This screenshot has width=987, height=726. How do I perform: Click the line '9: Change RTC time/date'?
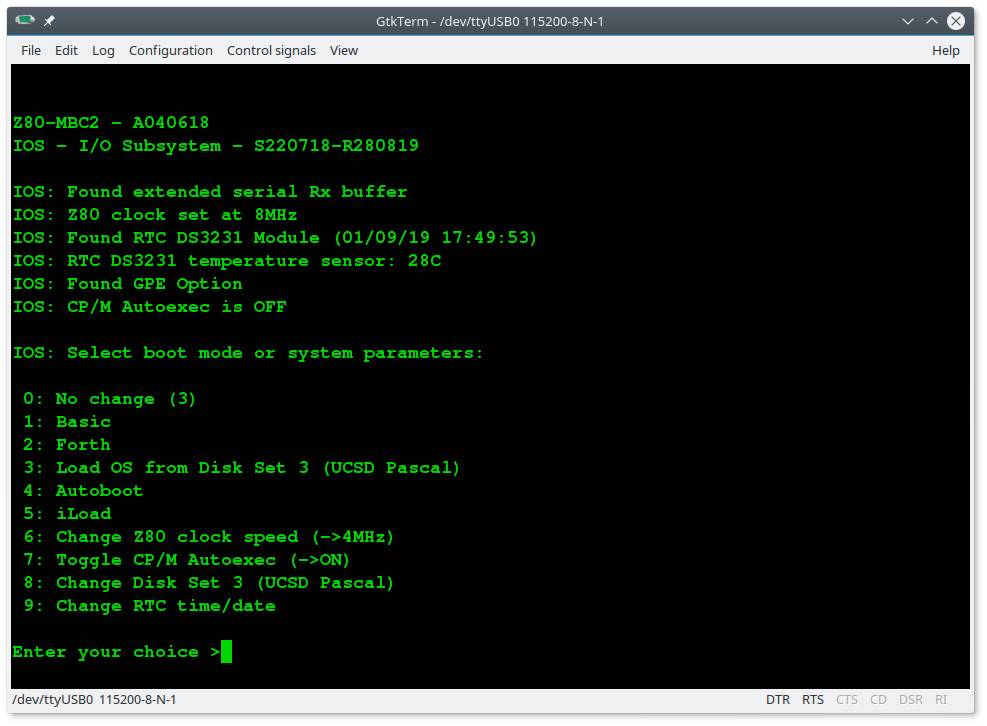150,606
